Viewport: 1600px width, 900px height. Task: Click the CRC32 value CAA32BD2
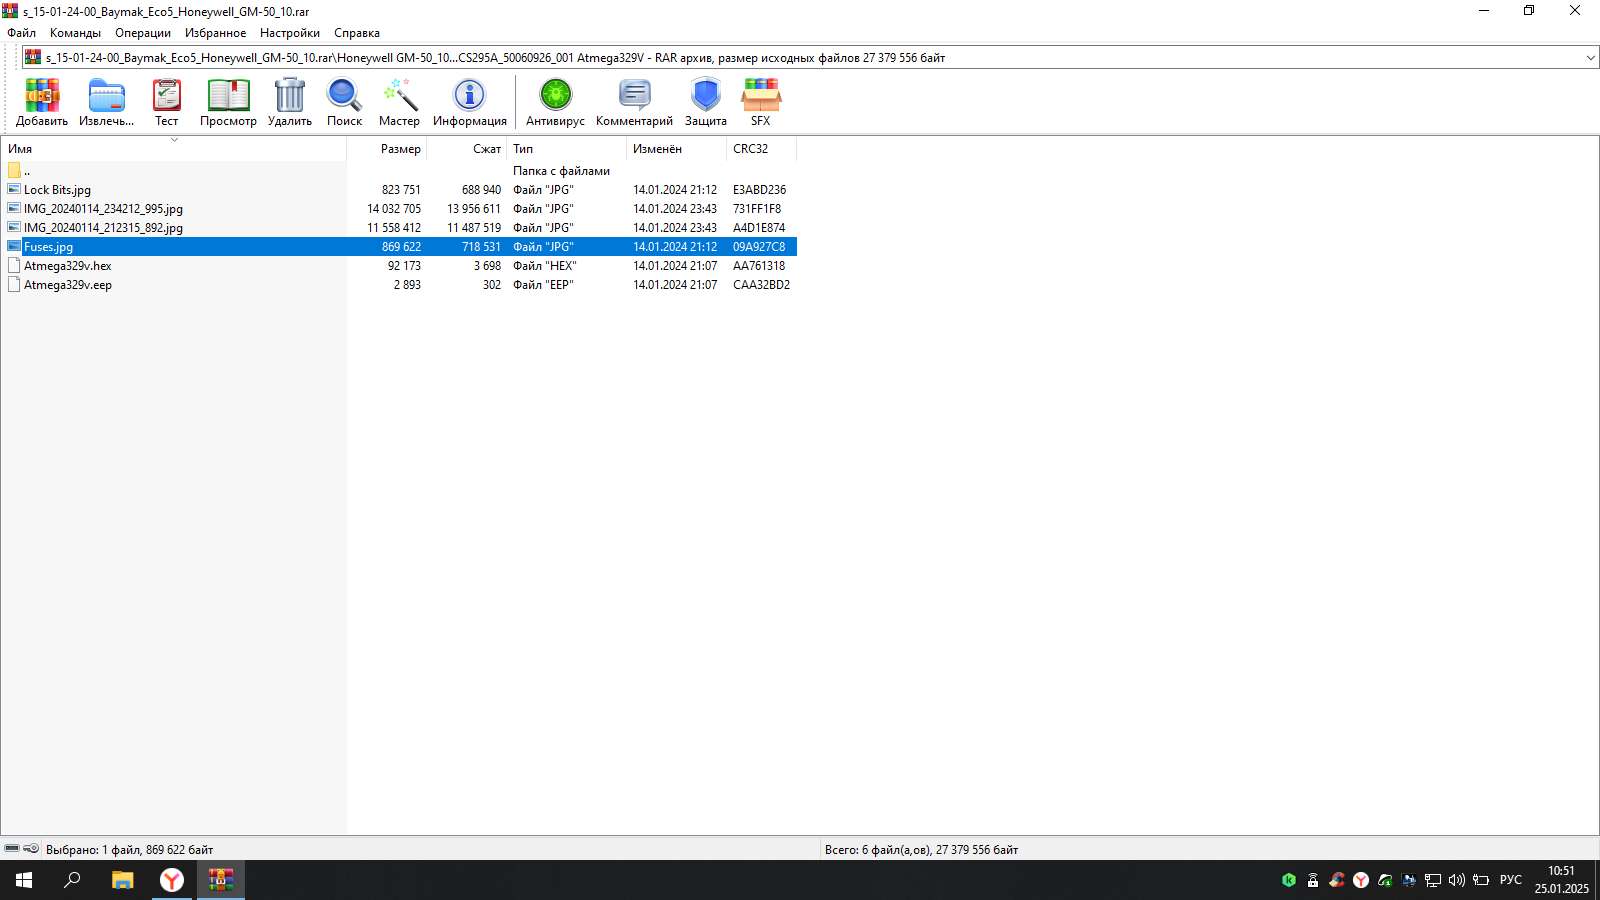click(x=761, y=285)
